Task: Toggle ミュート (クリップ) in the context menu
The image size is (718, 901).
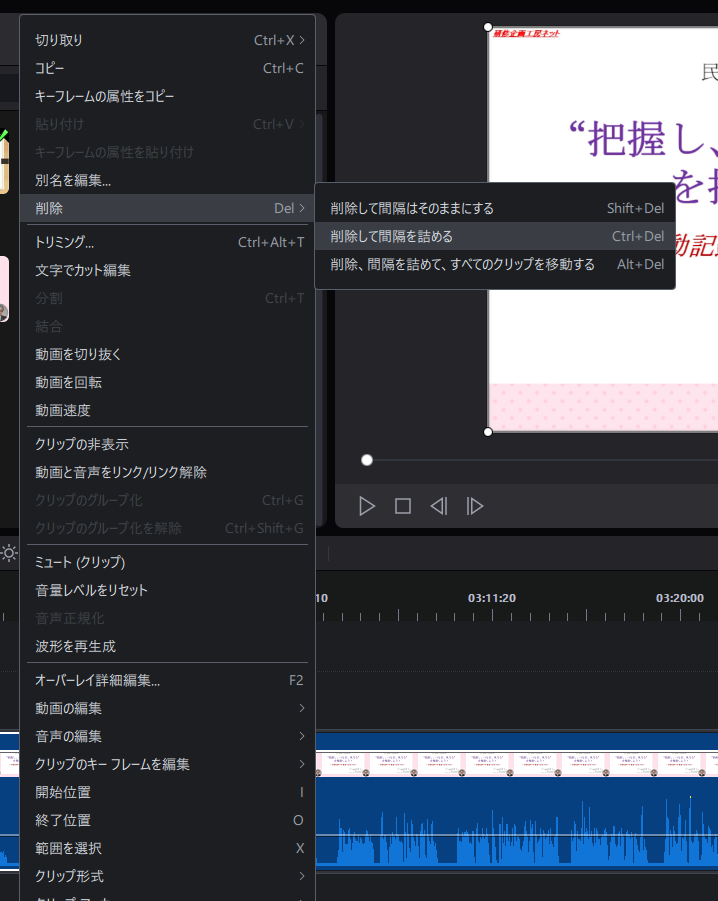Action: 80,562
